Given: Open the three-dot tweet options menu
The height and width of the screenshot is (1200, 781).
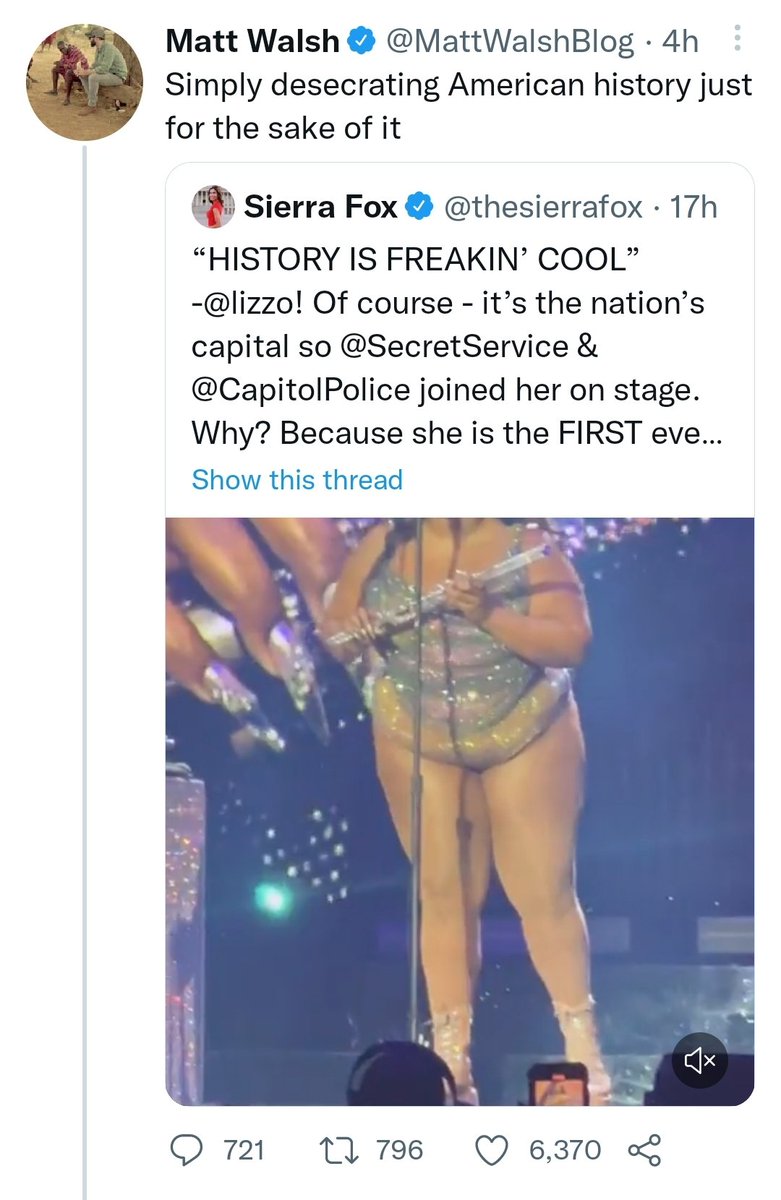Looking at the screenshot, I should click(738, 39).
